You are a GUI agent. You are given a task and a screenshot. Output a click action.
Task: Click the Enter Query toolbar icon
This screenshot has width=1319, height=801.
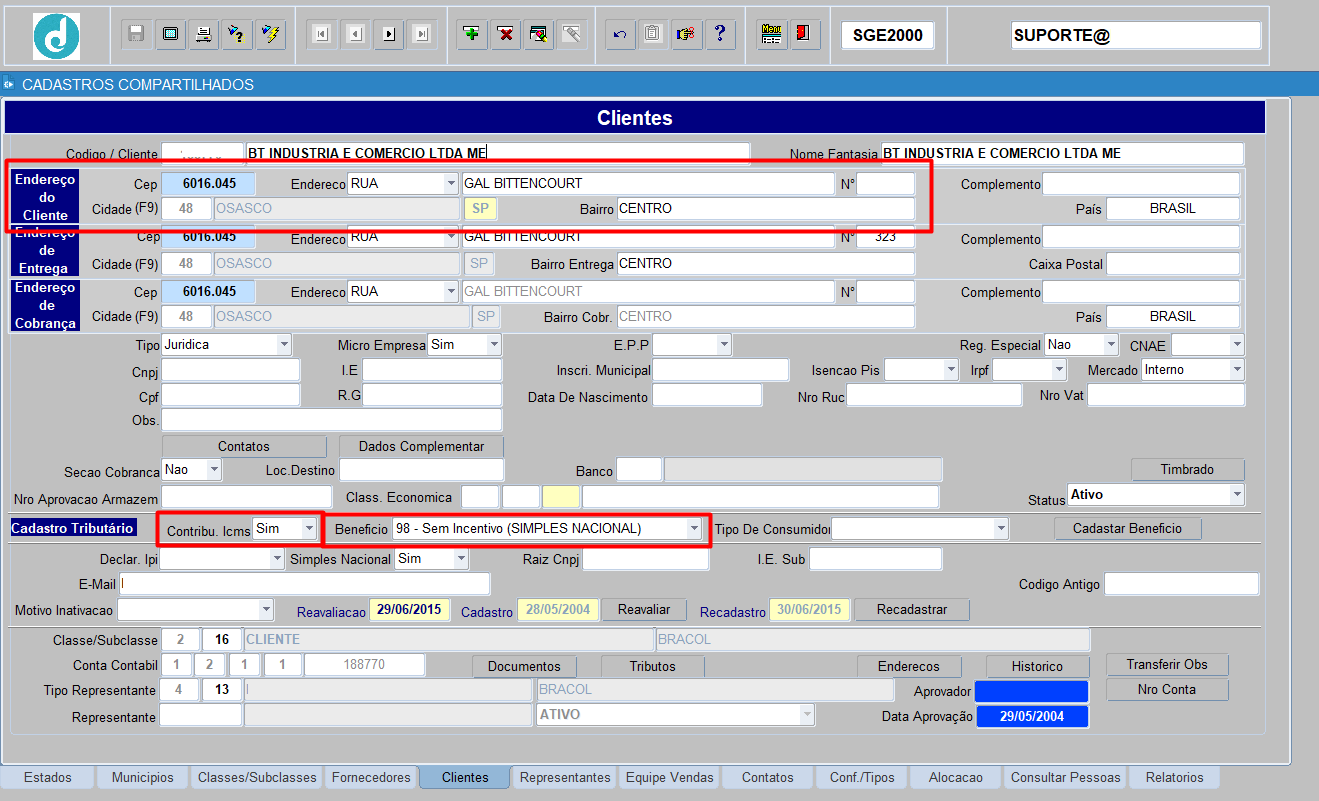click(x=236, y=34)
